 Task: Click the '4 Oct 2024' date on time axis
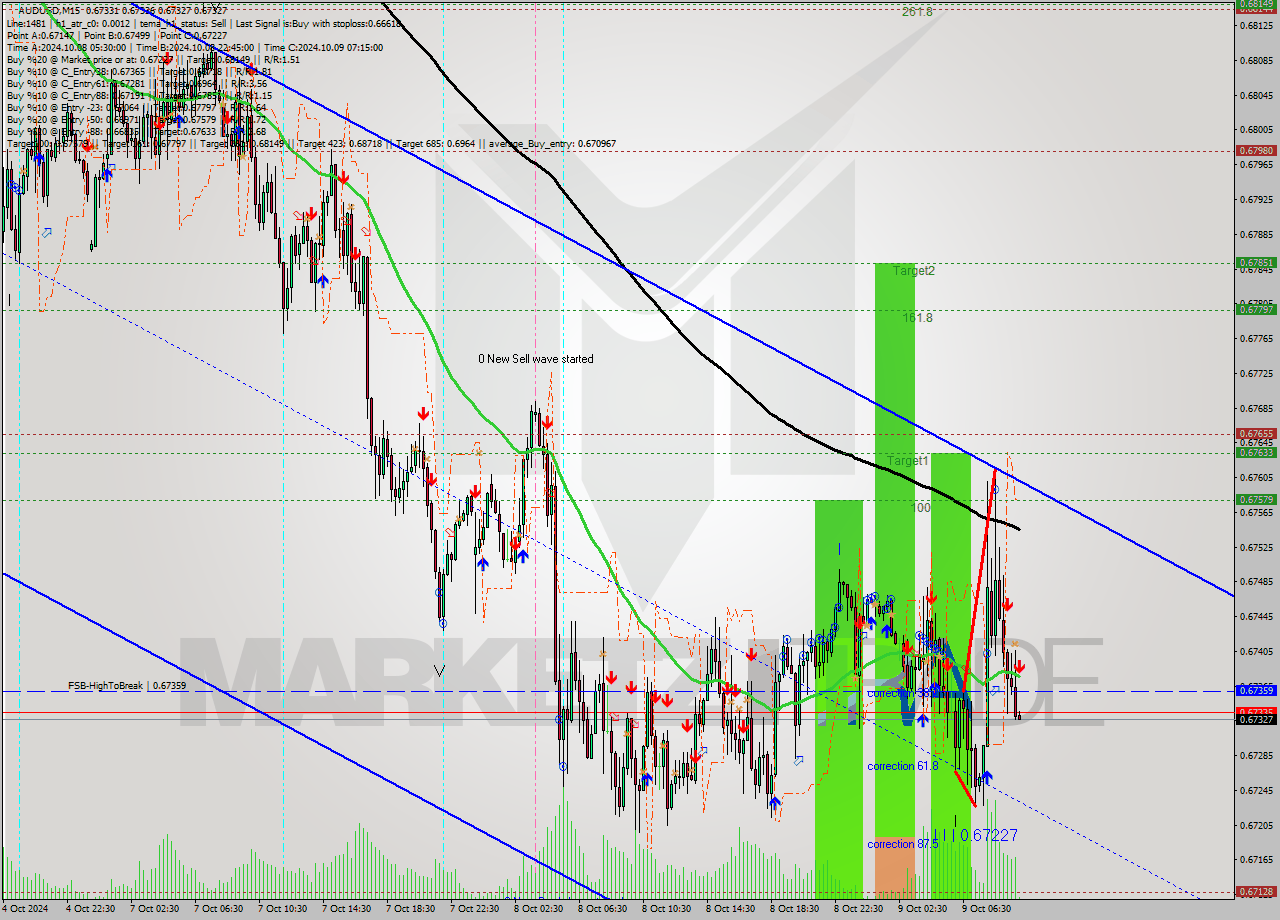tap(25, 909)
